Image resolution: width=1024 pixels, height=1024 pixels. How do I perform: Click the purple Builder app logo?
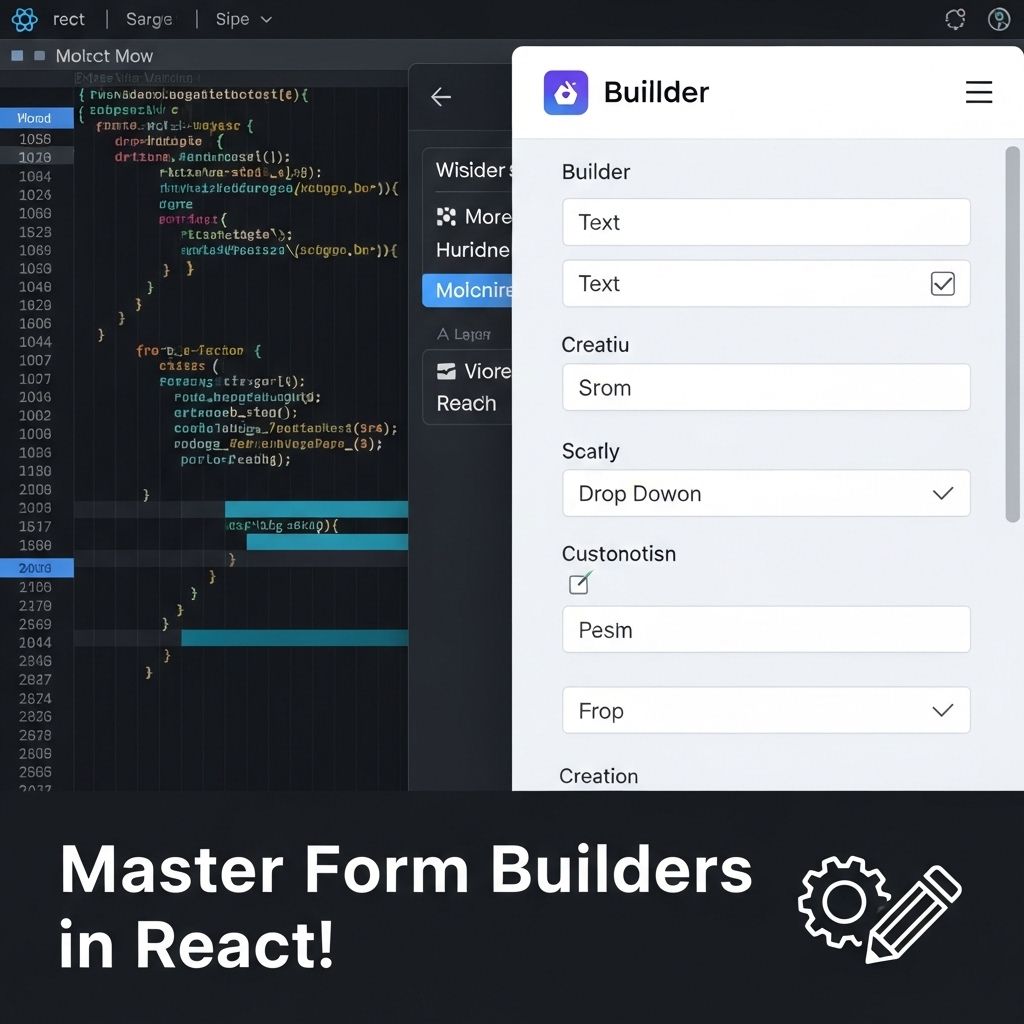pyautogui.click(x=565, y=93)
